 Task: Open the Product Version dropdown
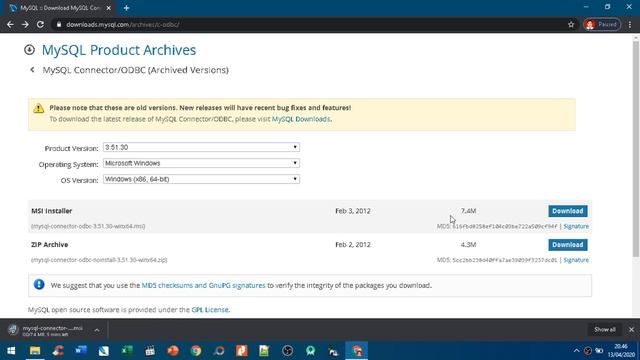201,147
